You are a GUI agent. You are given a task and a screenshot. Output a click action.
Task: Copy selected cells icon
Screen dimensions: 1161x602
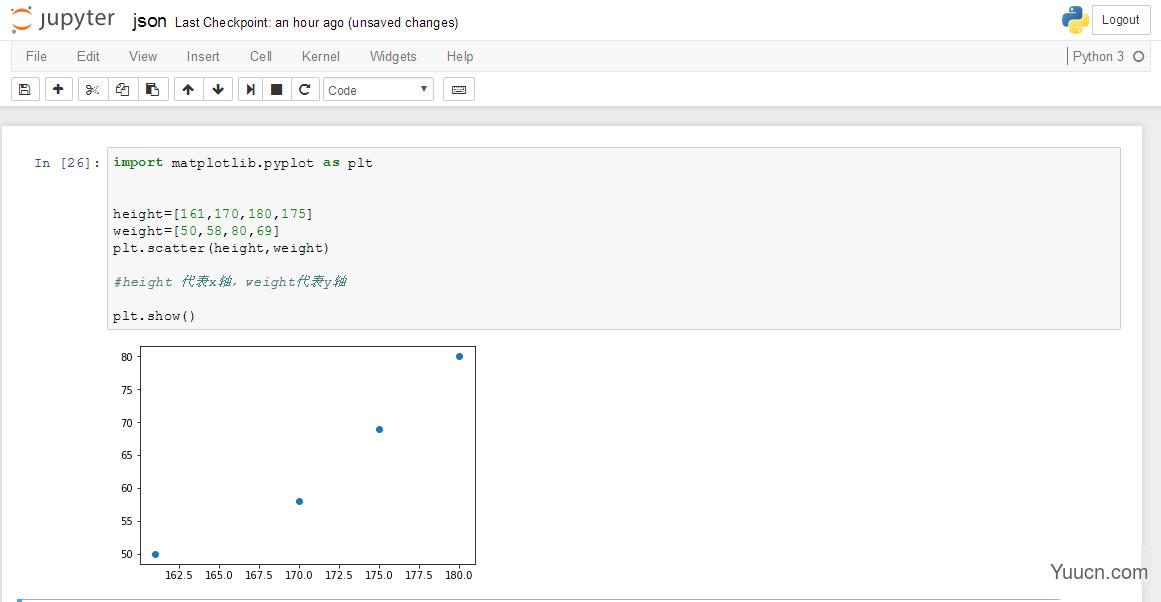point(122,89)
